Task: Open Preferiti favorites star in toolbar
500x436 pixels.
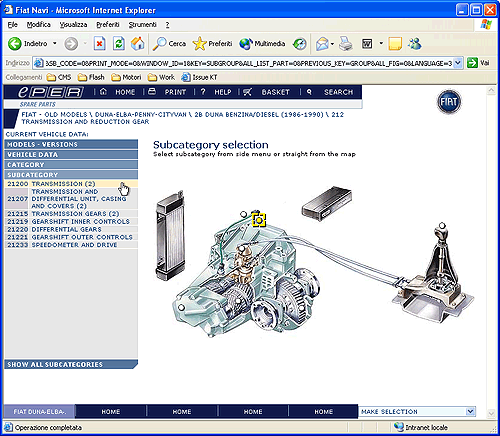Action: pyautogui.click(x=212, y=44)
